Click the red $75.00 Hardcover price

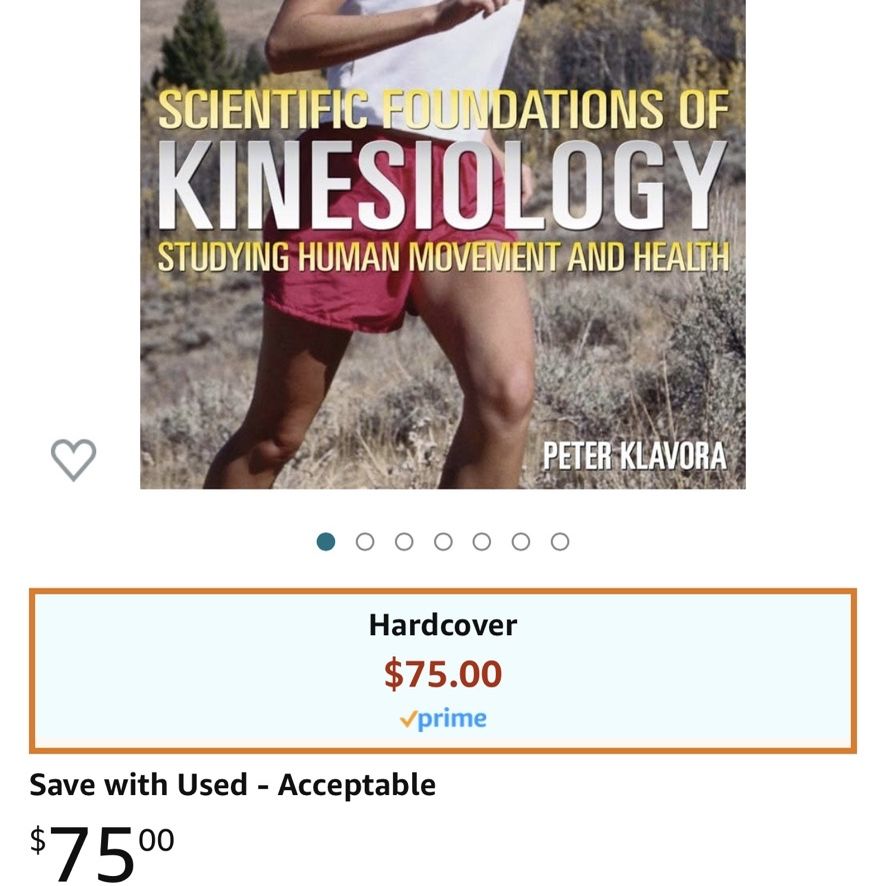[443, 674]
